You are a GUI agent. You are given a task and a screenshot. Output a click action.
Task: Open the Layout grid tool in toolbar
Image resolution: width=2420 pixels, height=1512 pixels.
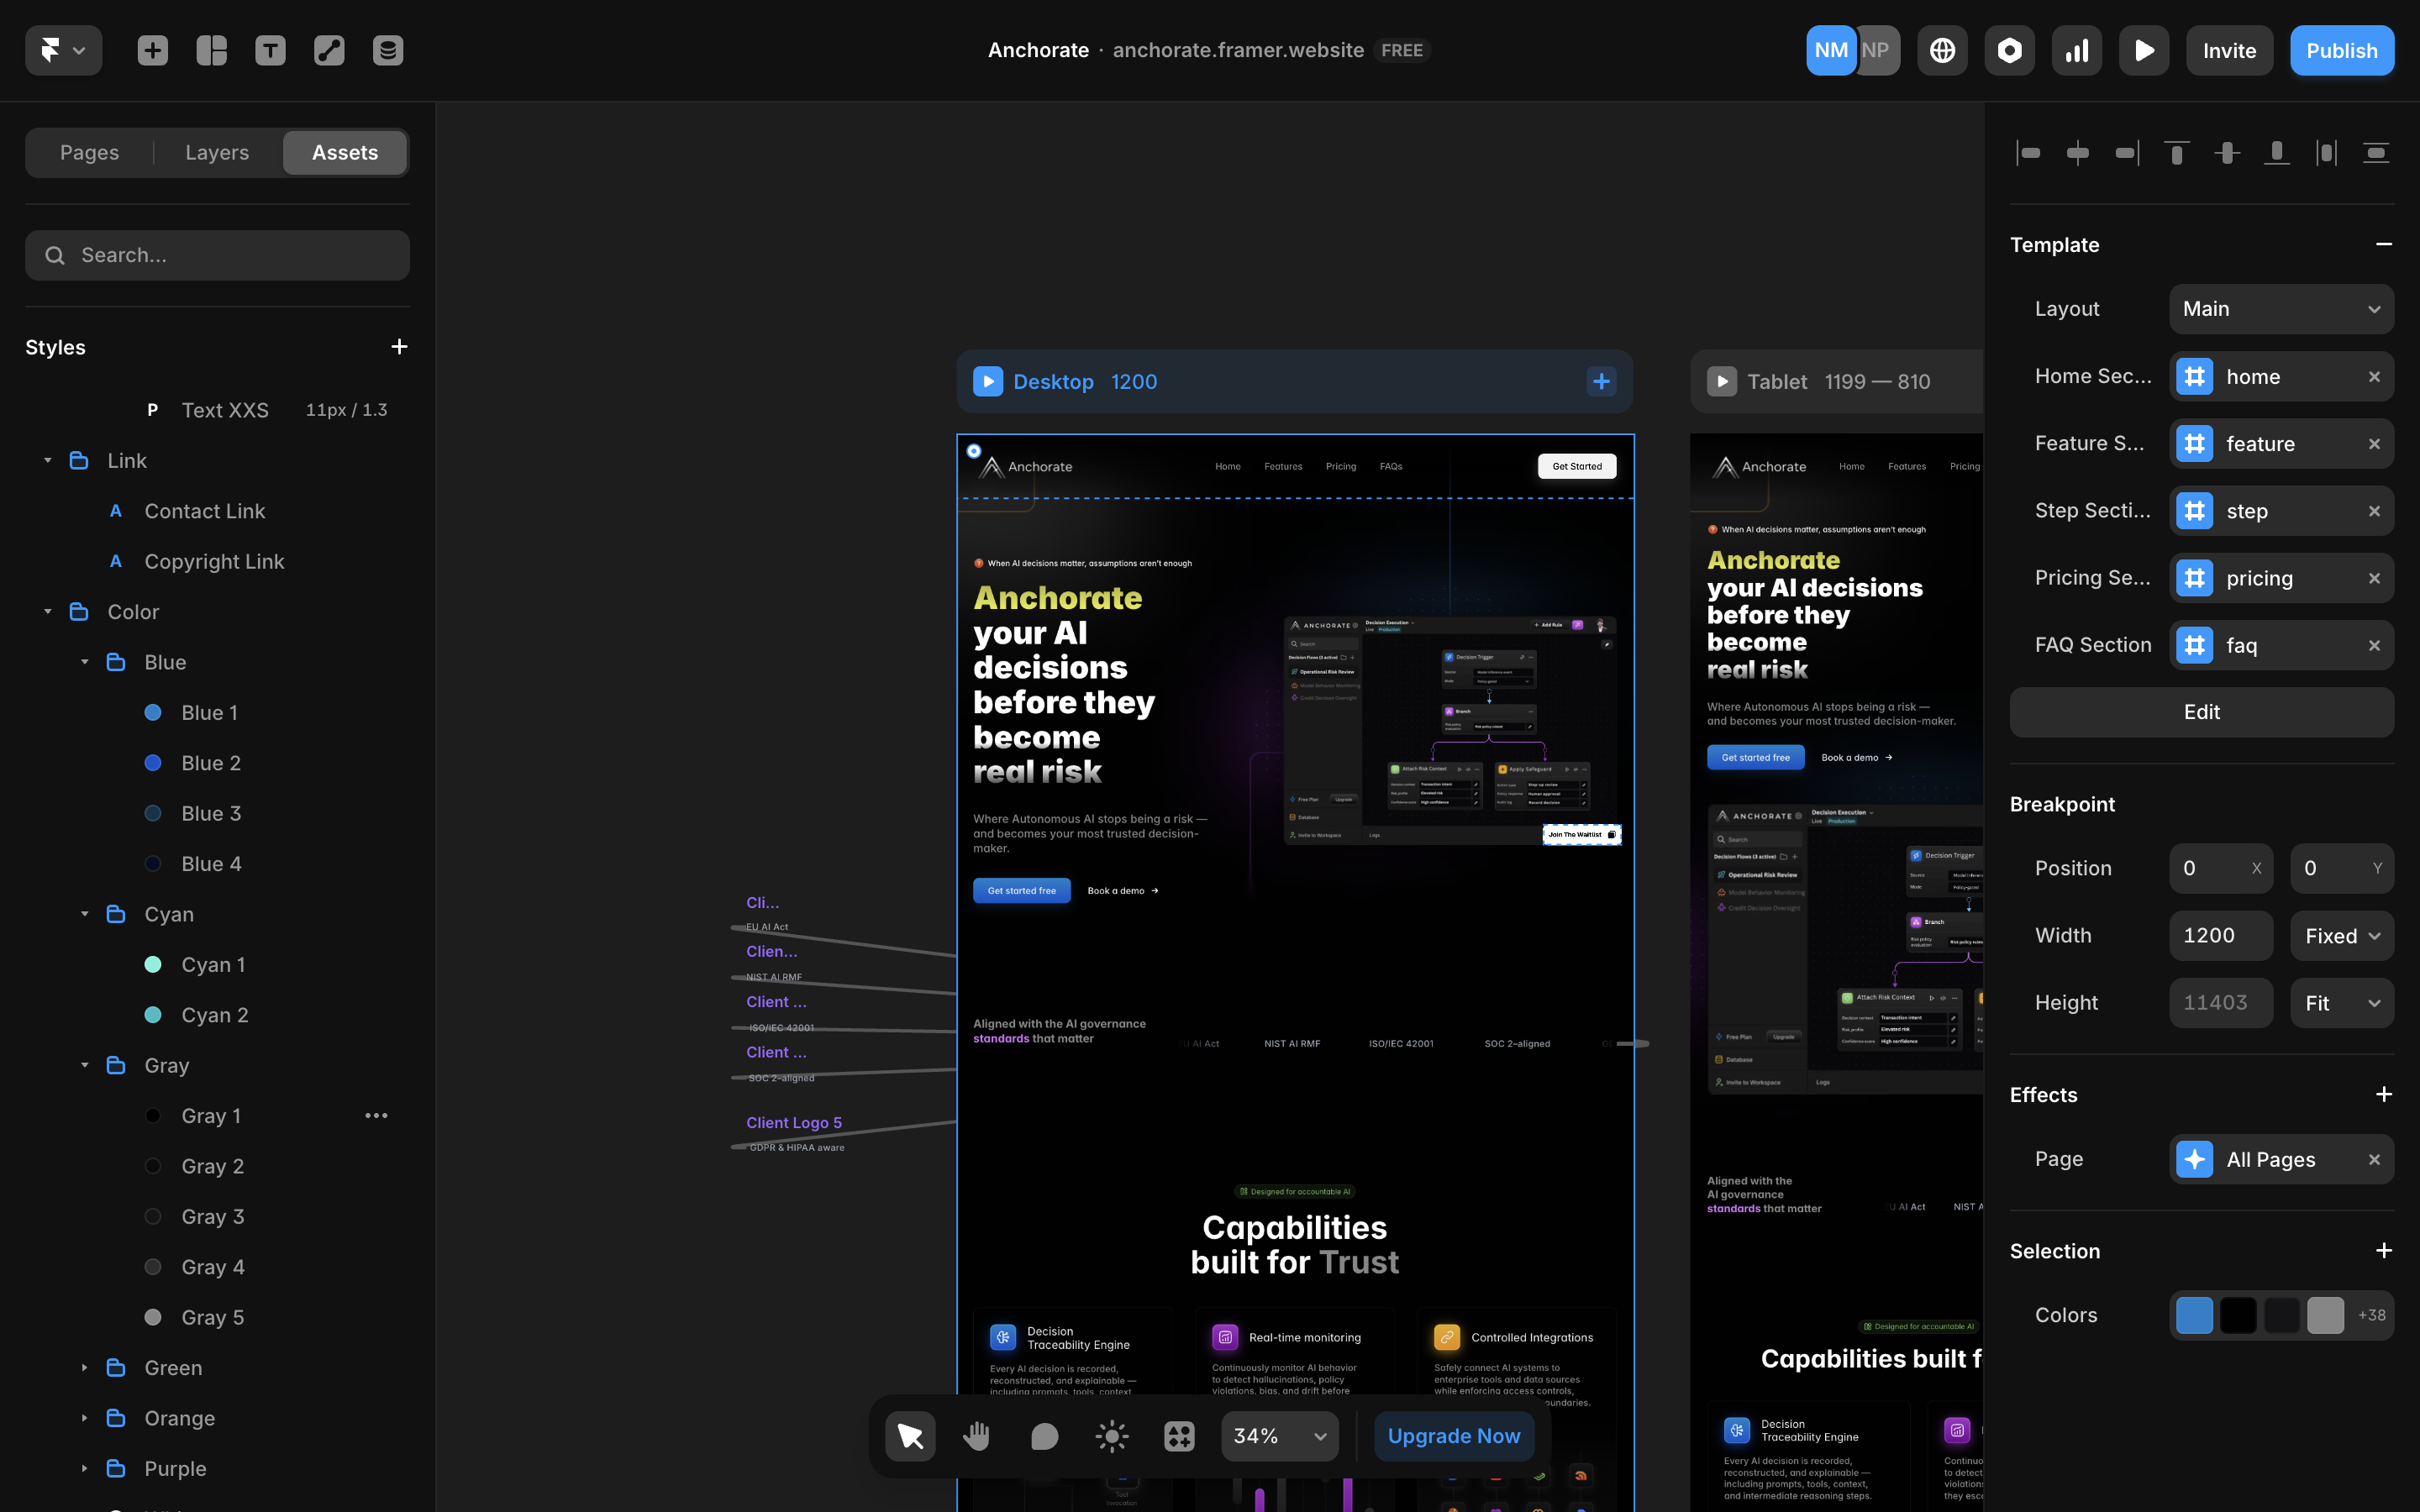[x=211, y=50]
